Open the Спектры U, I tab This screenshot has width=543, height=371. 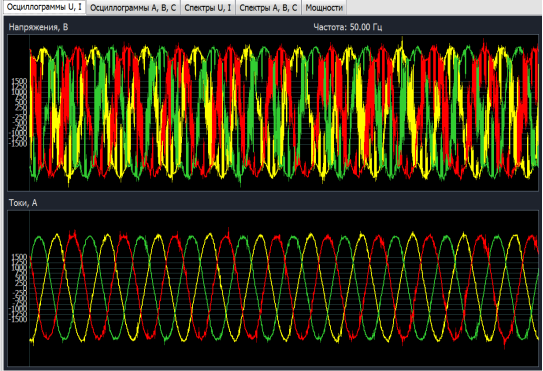coord(207,8)
